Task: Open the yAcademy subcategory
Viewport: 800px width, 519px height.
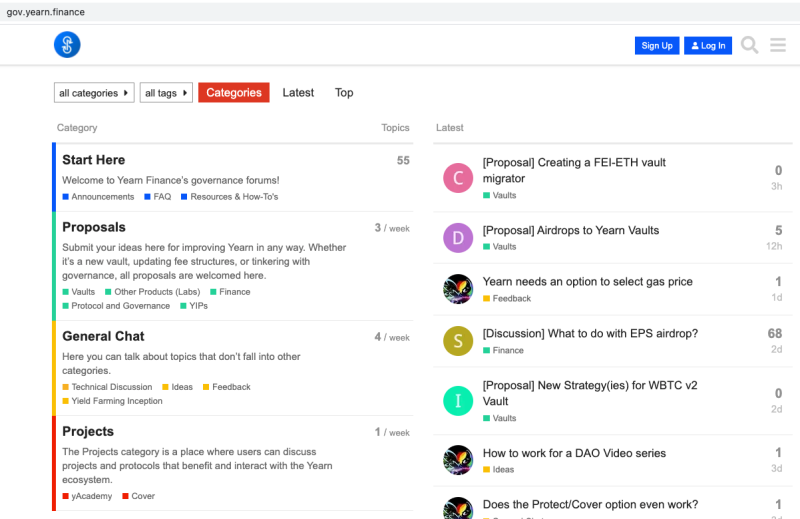Action: 87,496
